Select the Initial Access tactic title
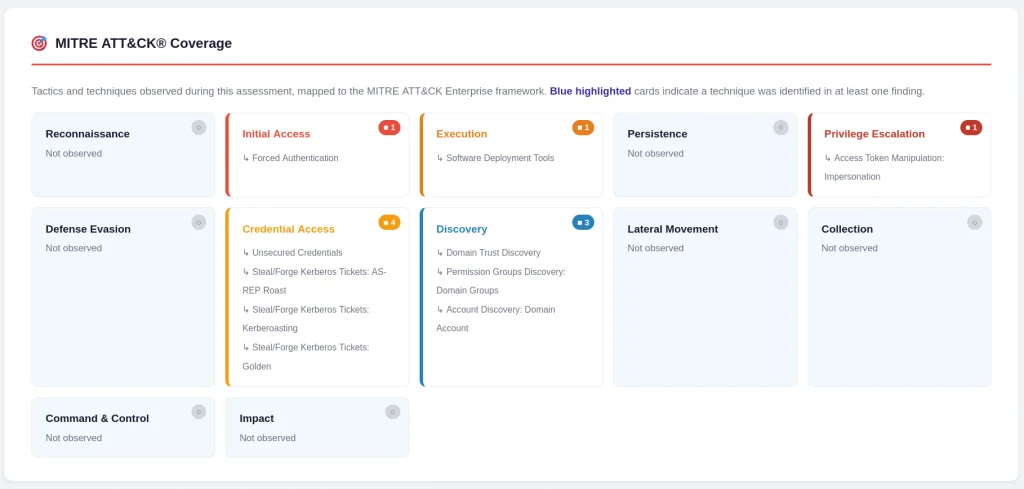1024x489 pixels. [x=277, y=134]
